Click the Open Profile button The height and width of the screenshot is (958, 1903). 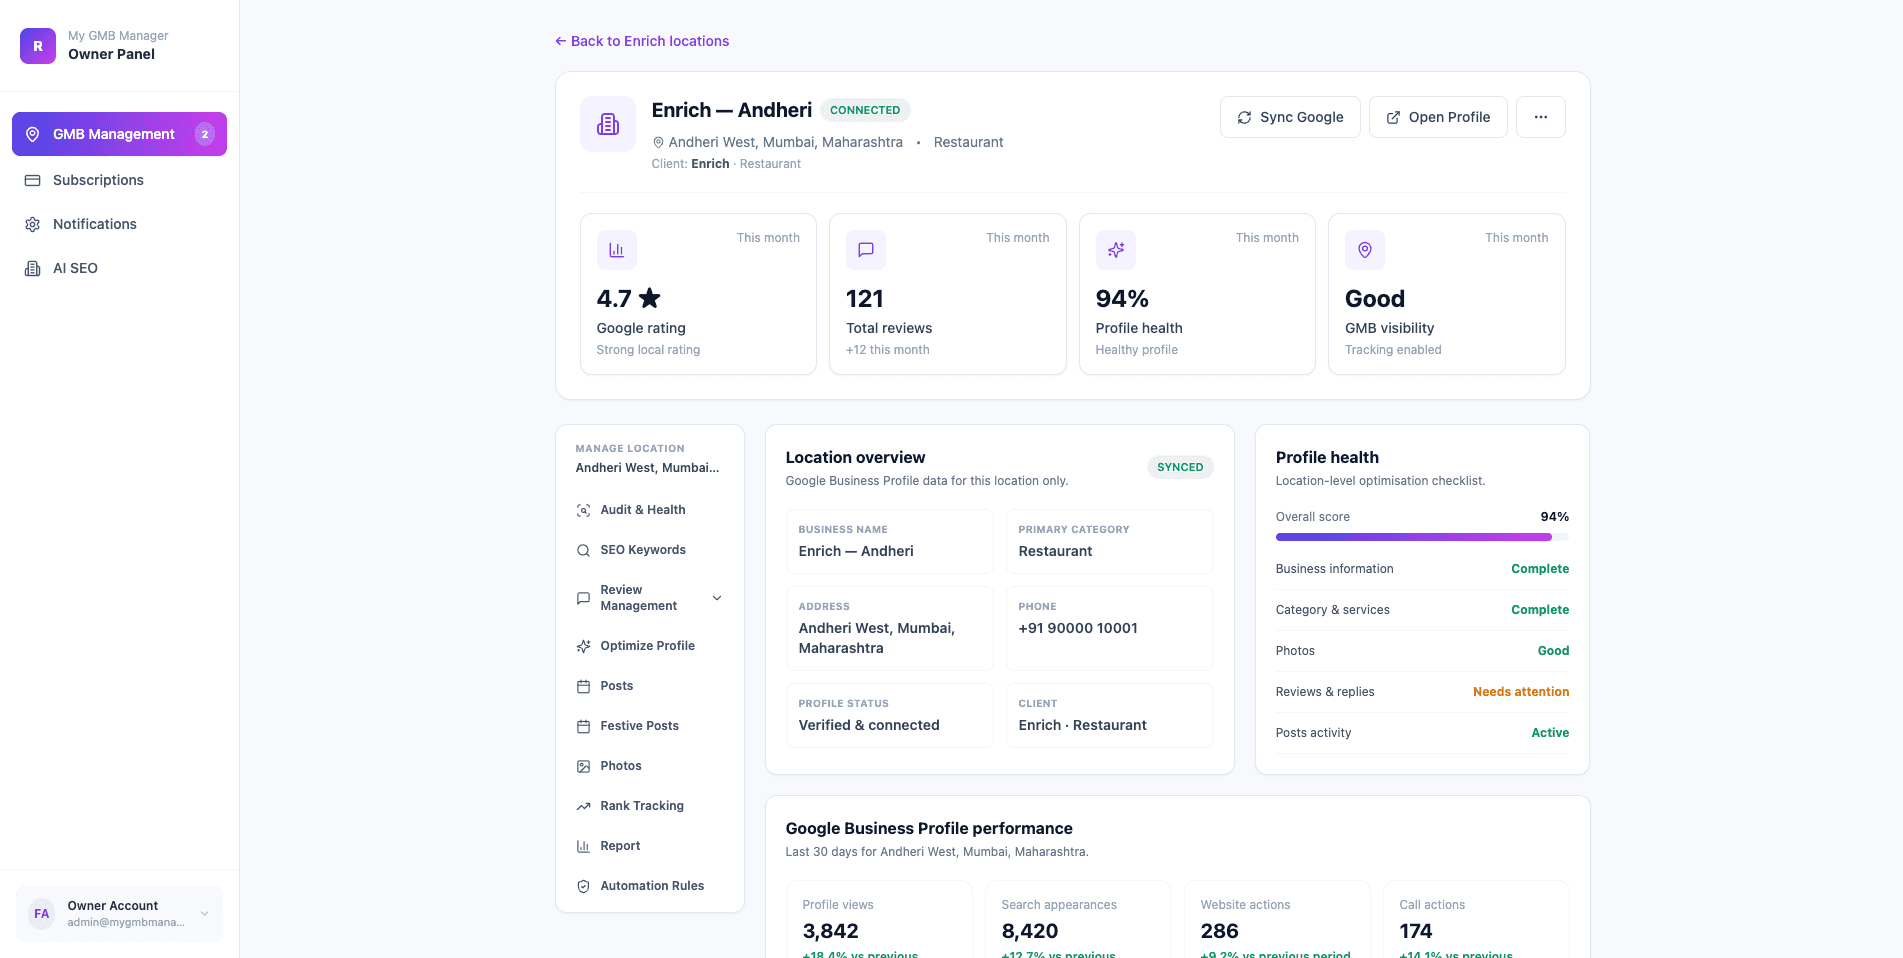coord(1438,117)
